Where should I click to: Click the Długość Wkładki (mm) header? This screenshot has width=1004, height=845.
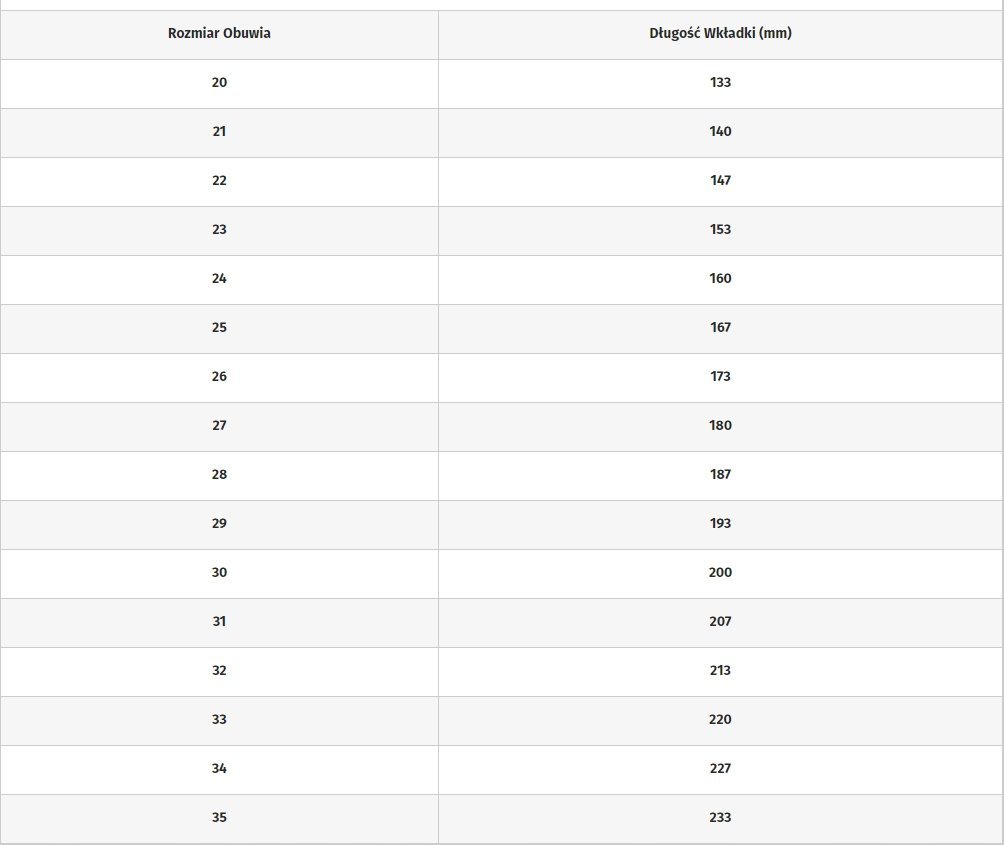pyautogui.click(x=720, y=35)
